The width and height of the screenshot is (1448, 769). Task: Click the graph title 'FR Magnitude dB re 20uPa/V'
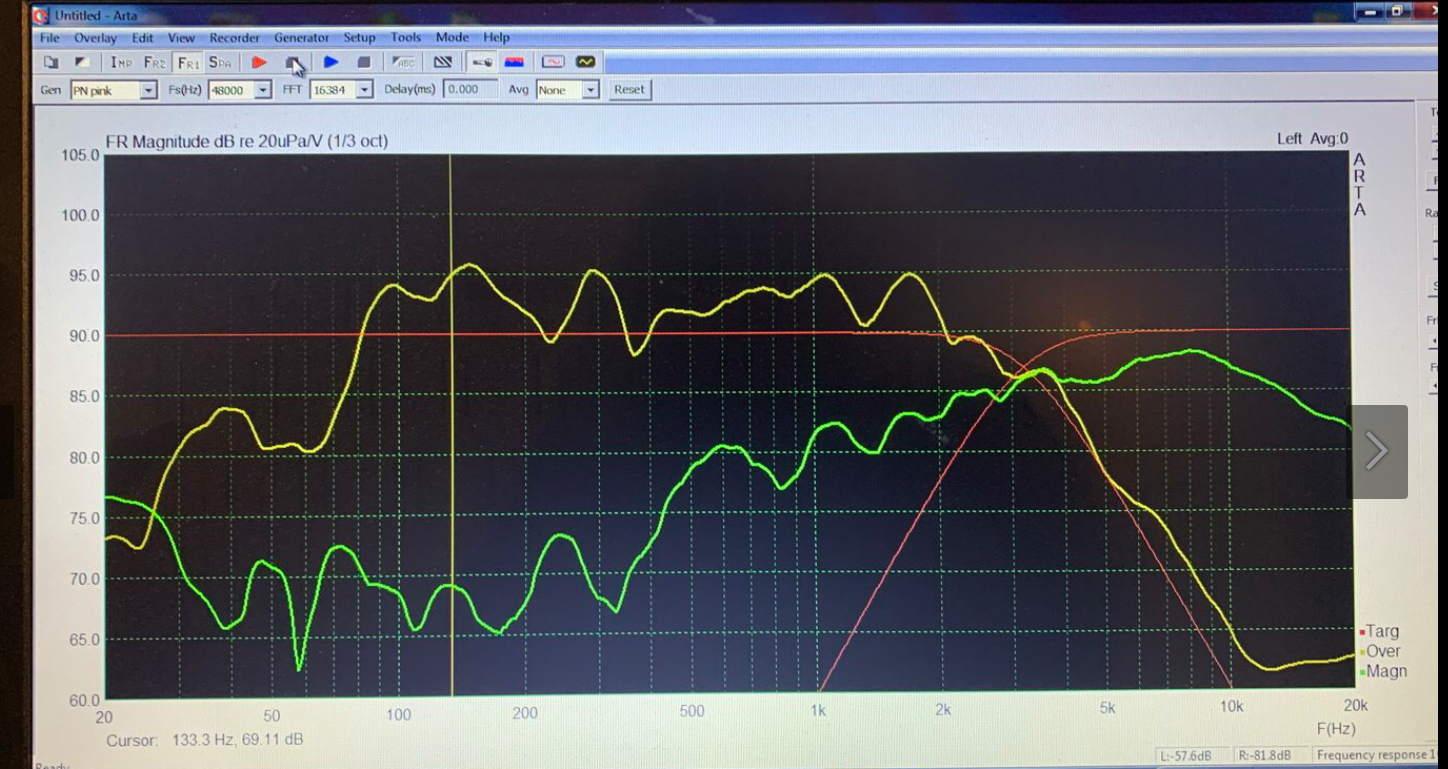click(212, 141)
